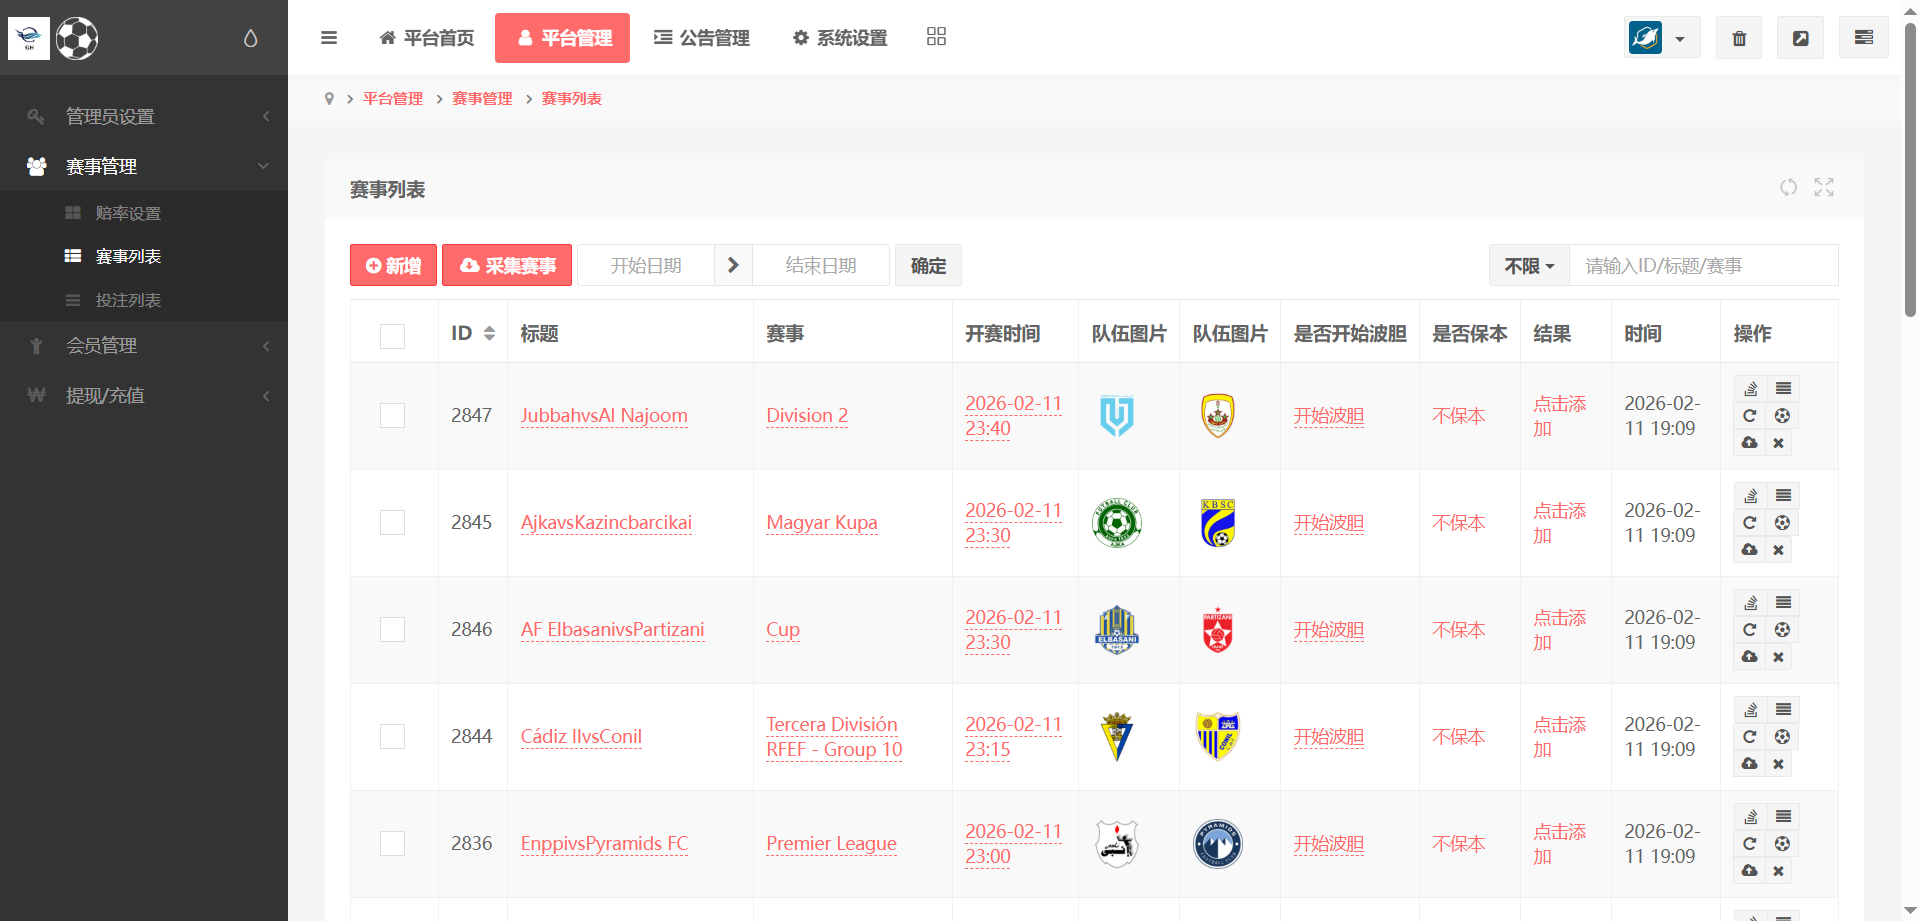Click the water drop theme icon
This screenshot has height=921, width=1919.
click(x=250, y=38)
